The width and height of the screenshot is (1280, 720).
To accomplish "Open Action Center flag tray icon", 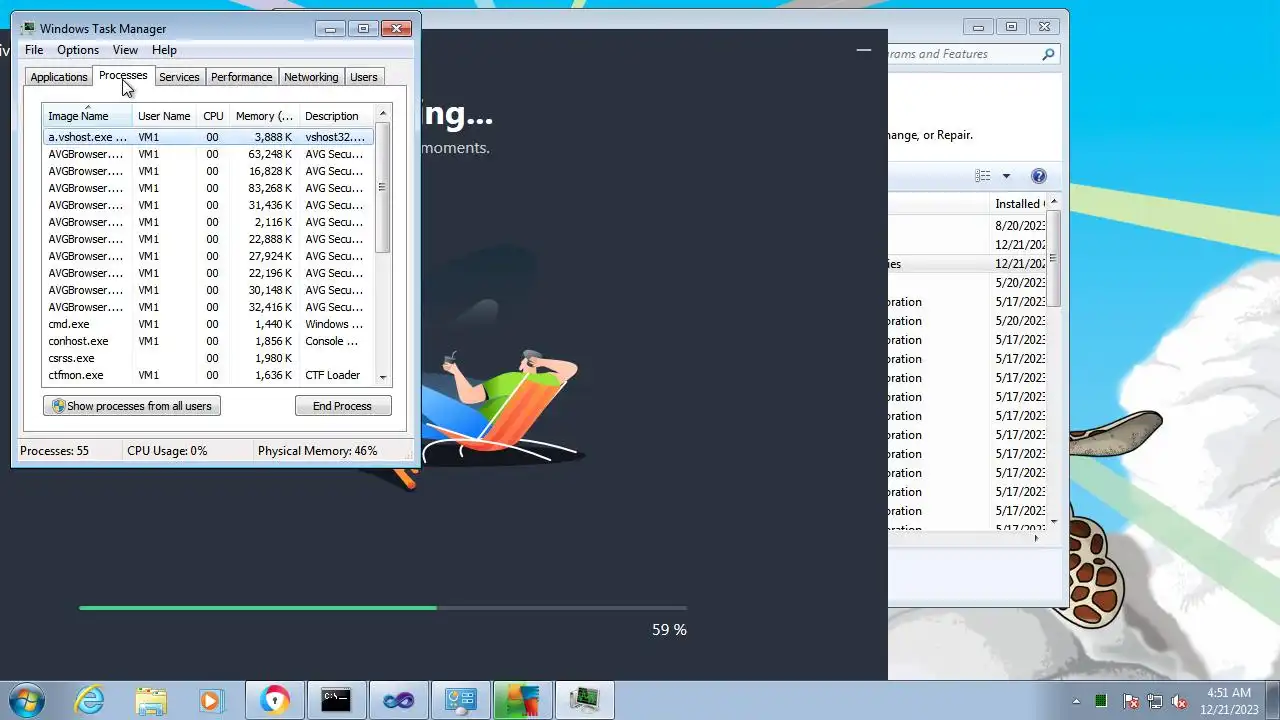I will point(1130,701).
